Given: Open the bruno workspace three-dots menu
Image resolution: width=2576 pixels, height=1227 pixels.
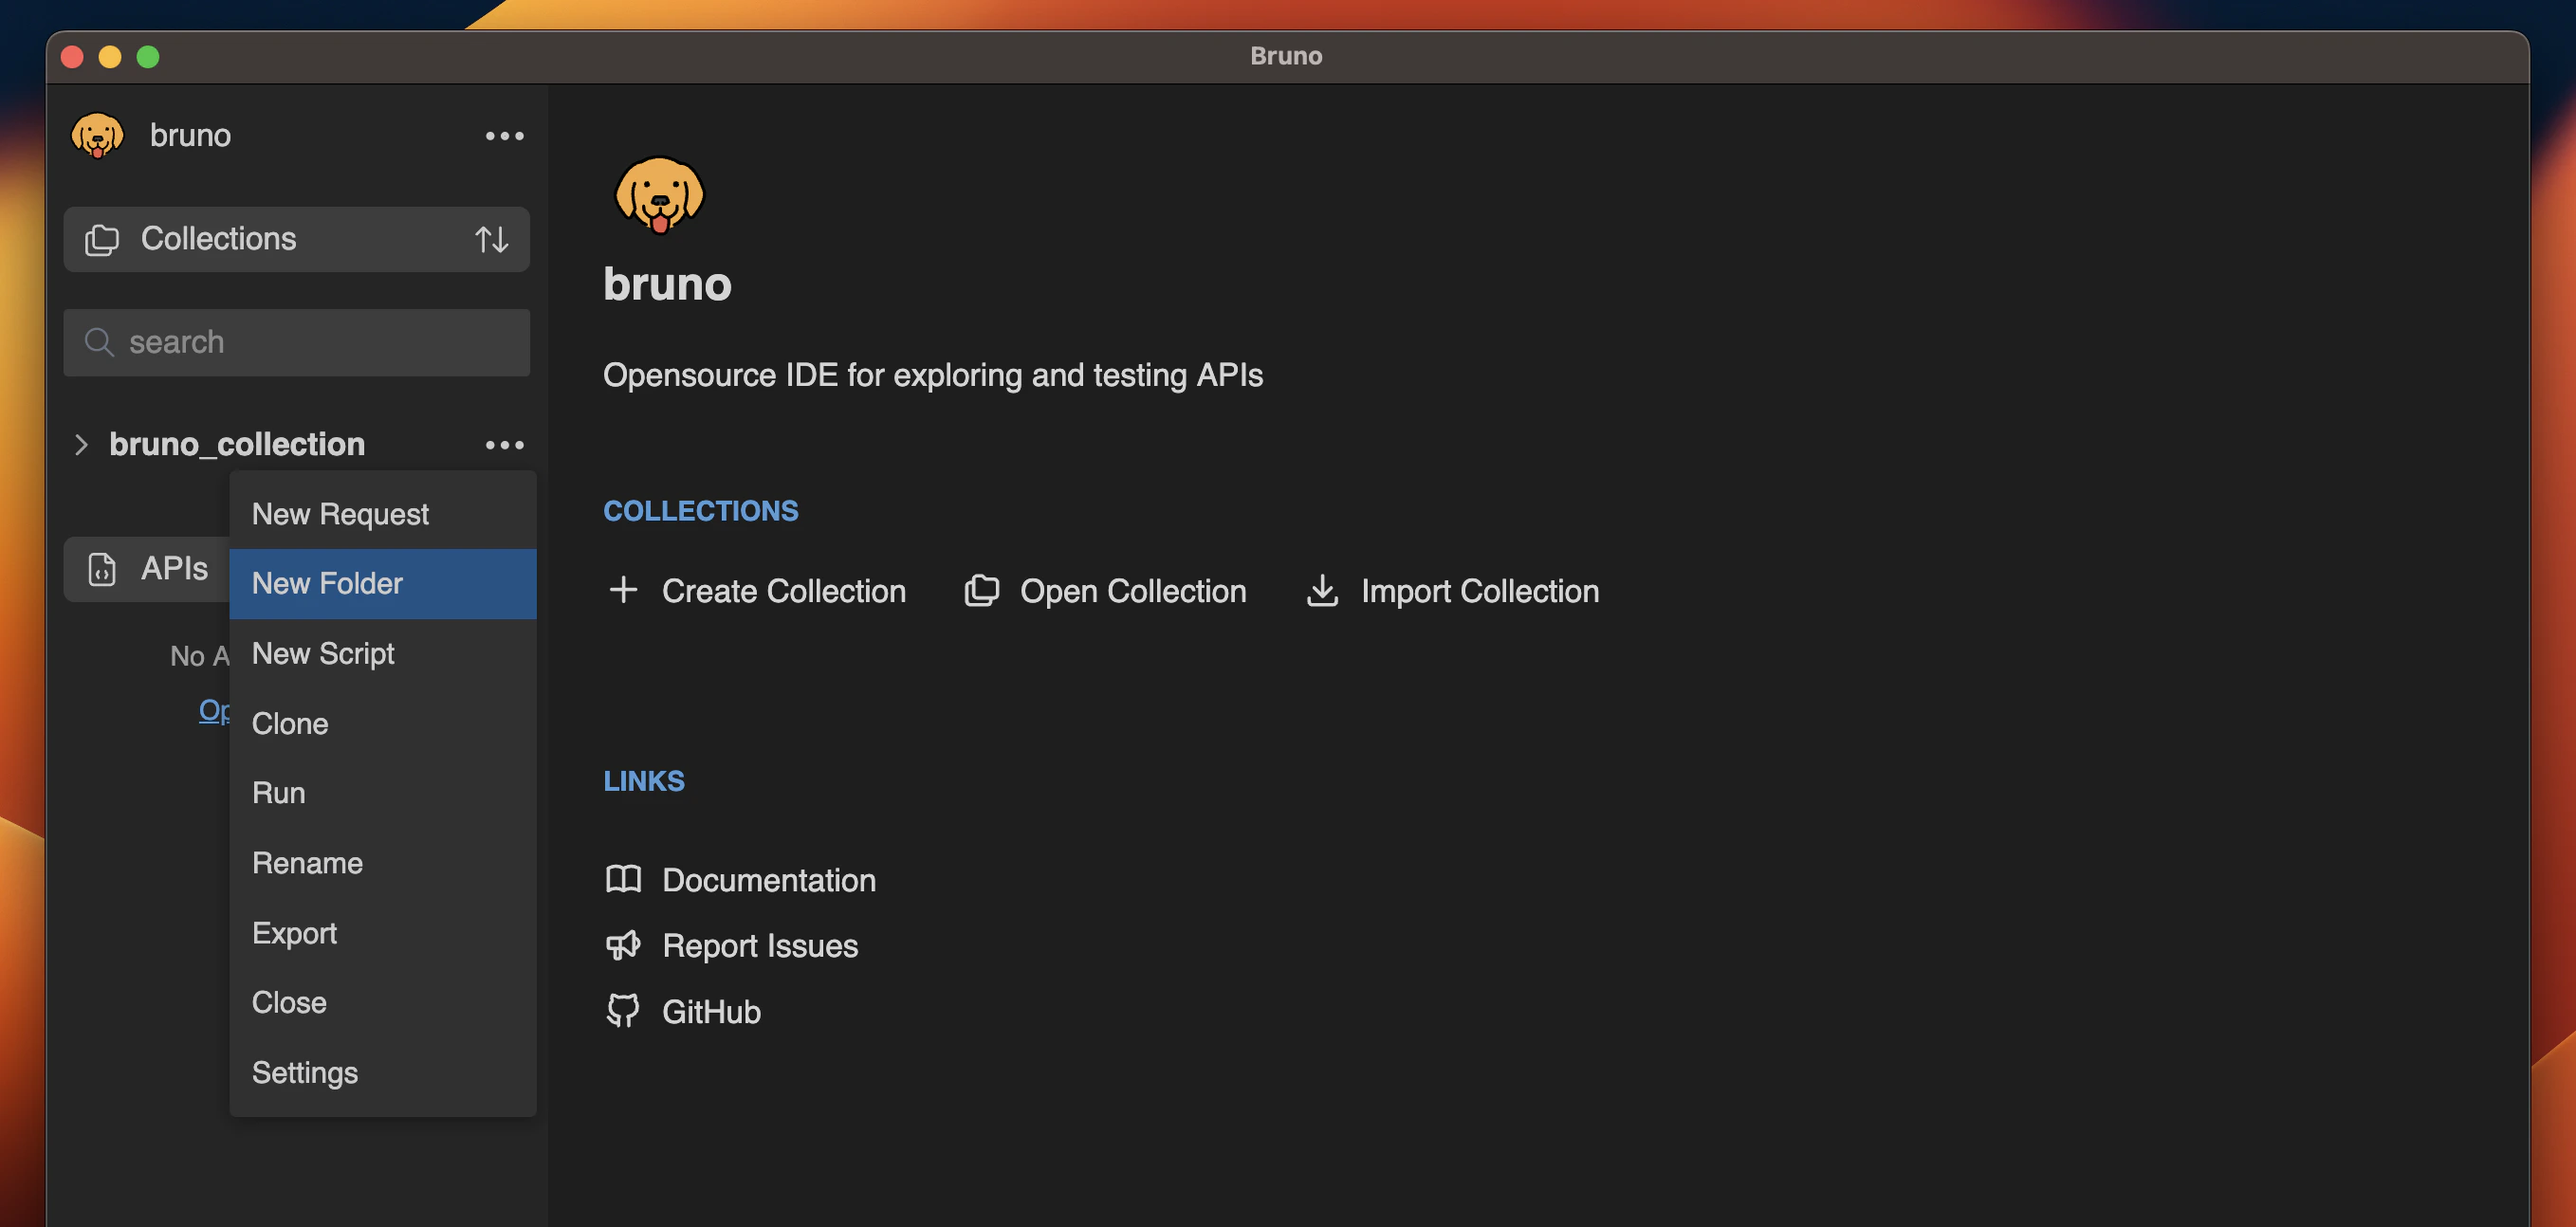Looking at the screenshot, I should coord(504,136).
